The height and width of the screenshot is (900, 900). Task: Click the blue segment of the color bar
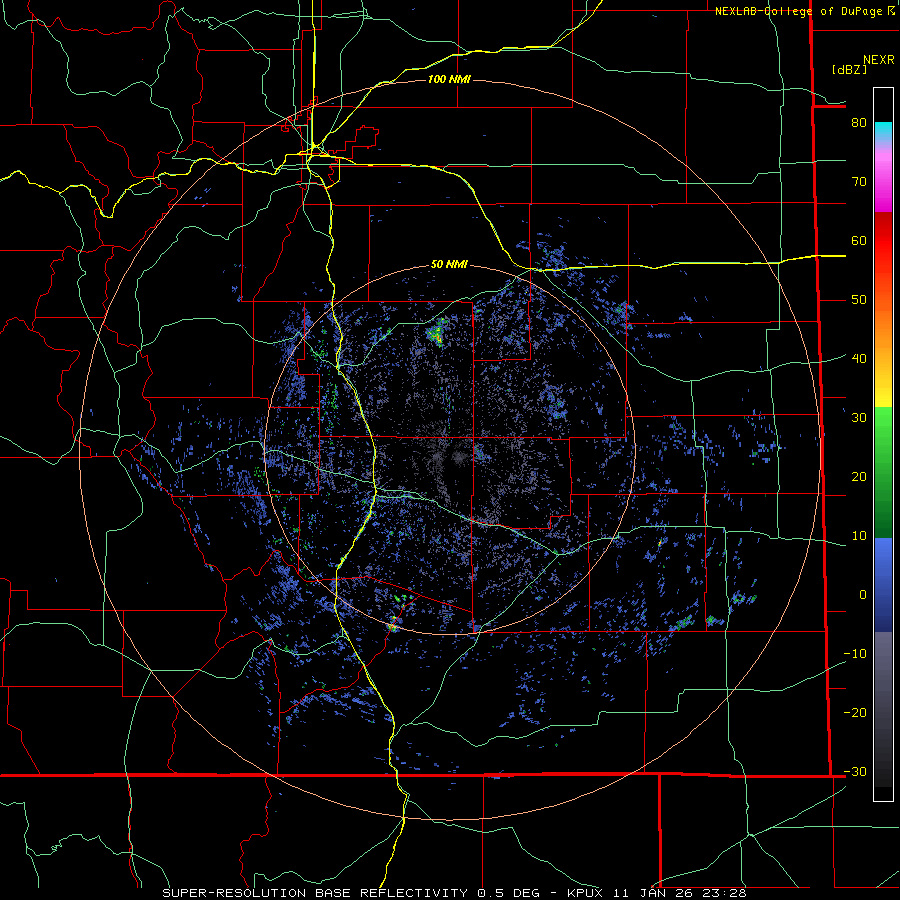[x=883, y=584]
